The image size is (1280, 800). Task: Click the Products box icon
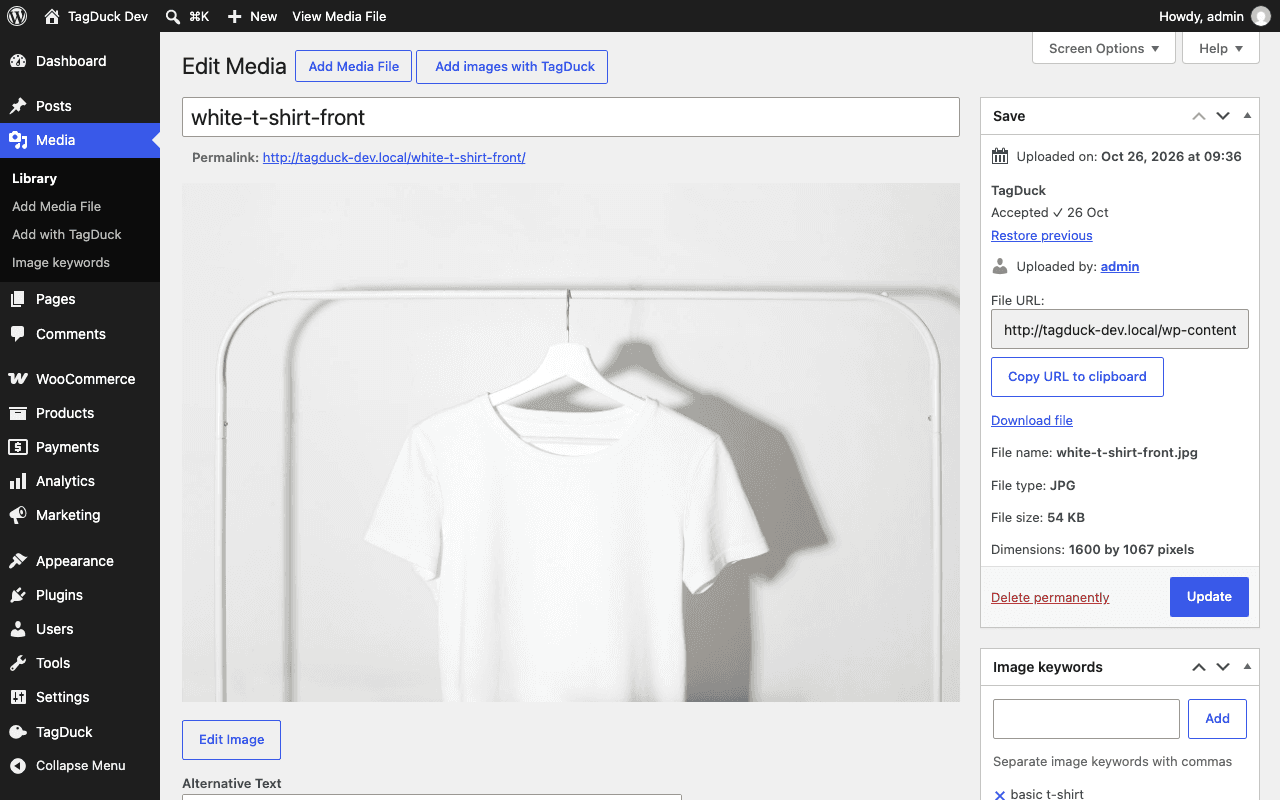[x=18, y=413]
